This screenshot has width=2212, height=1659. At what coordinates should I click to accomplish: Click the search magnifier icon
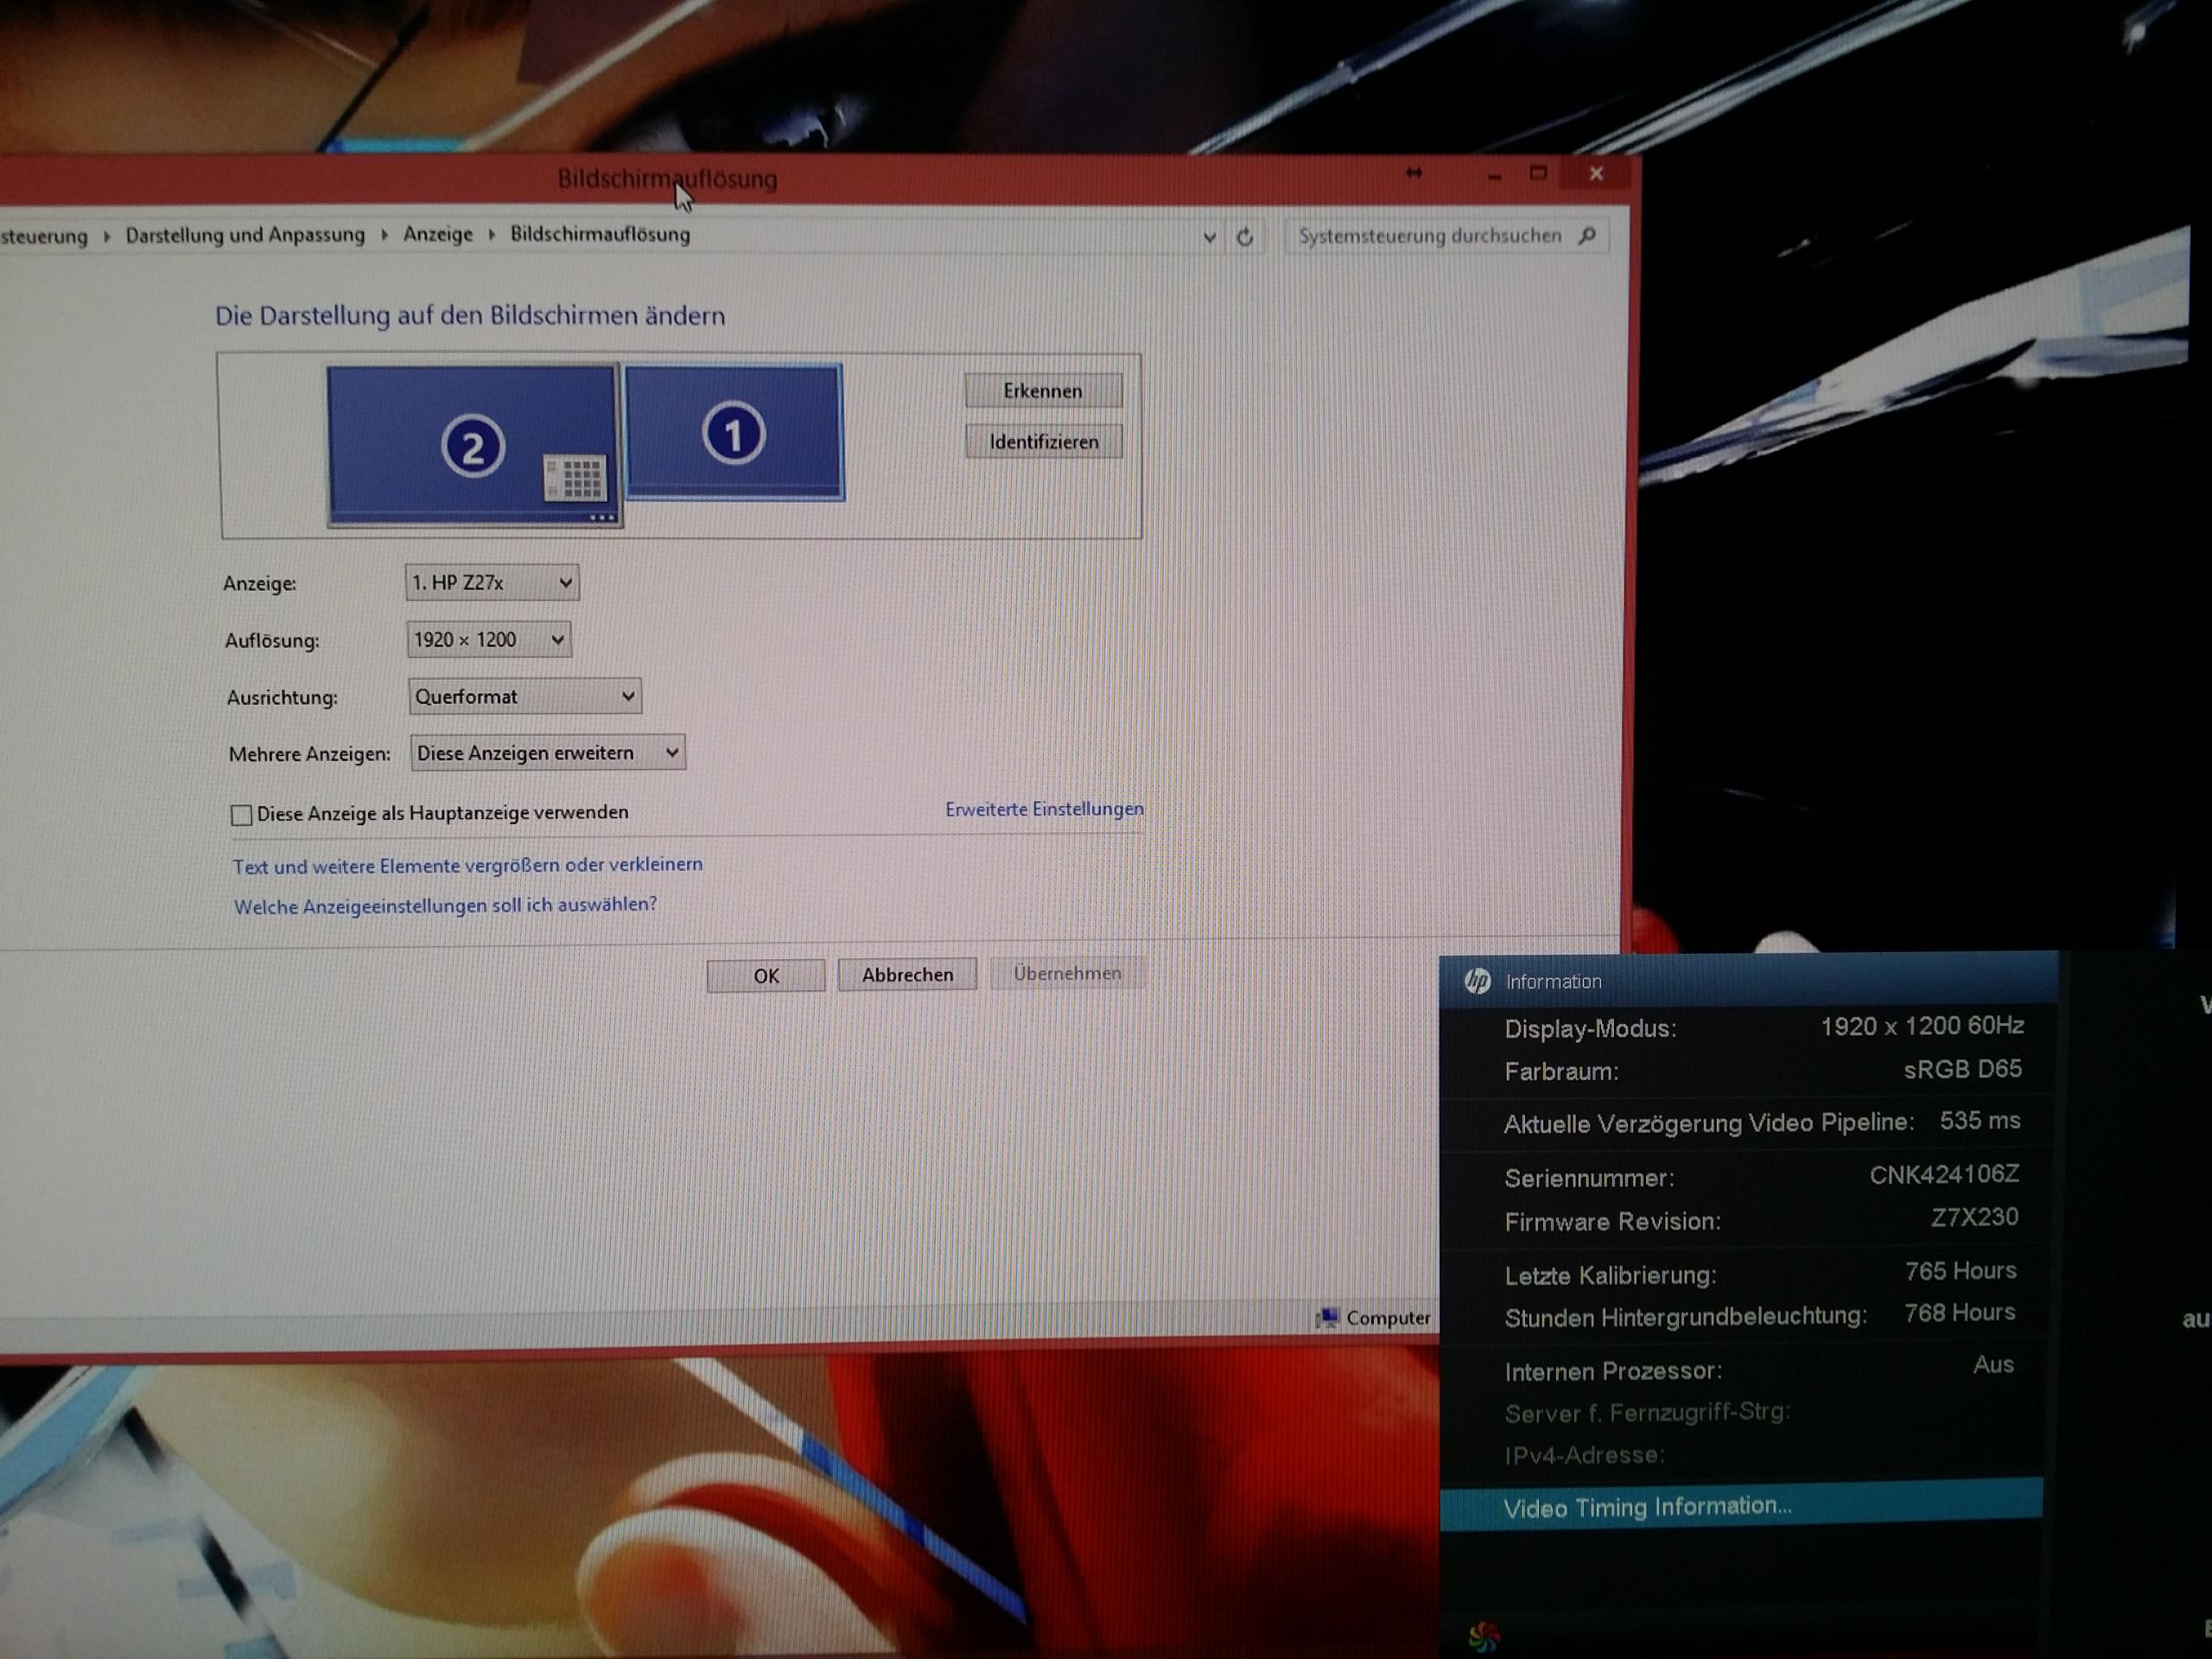coord(1587,236)
